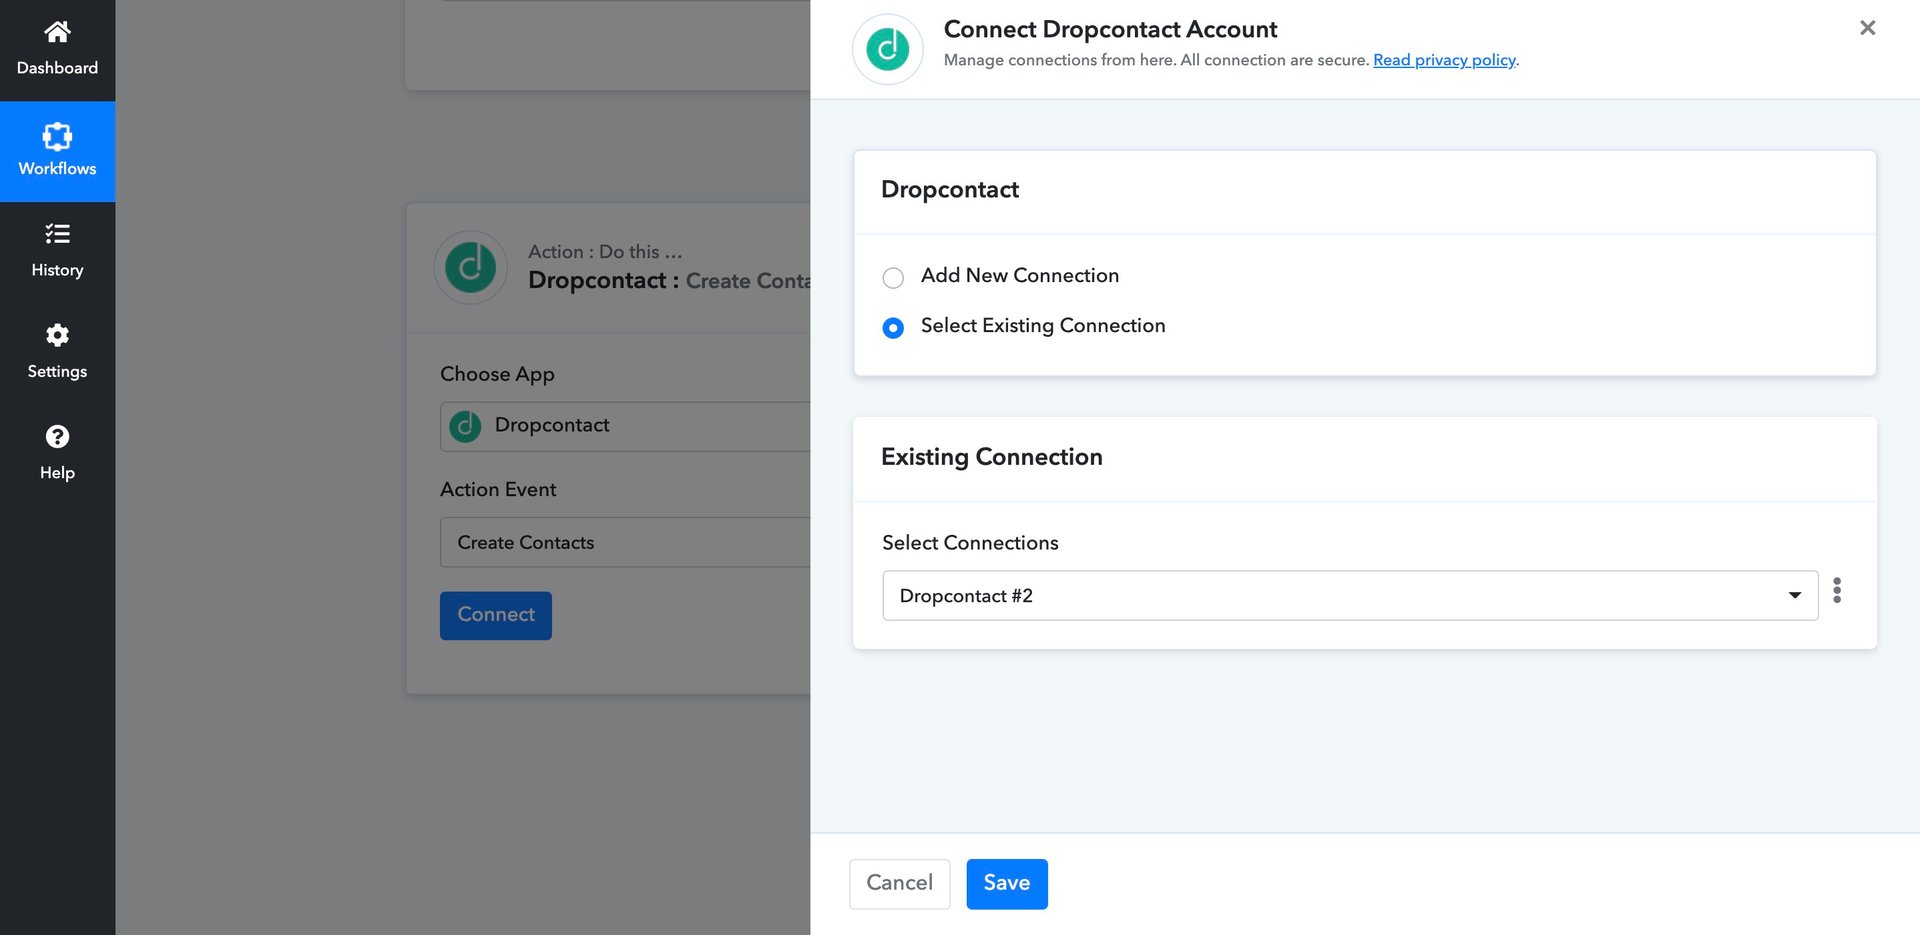Viewport: 1920px width, 935px height.
Task: Click the Connect button in the action step
Action: [496, 615]
